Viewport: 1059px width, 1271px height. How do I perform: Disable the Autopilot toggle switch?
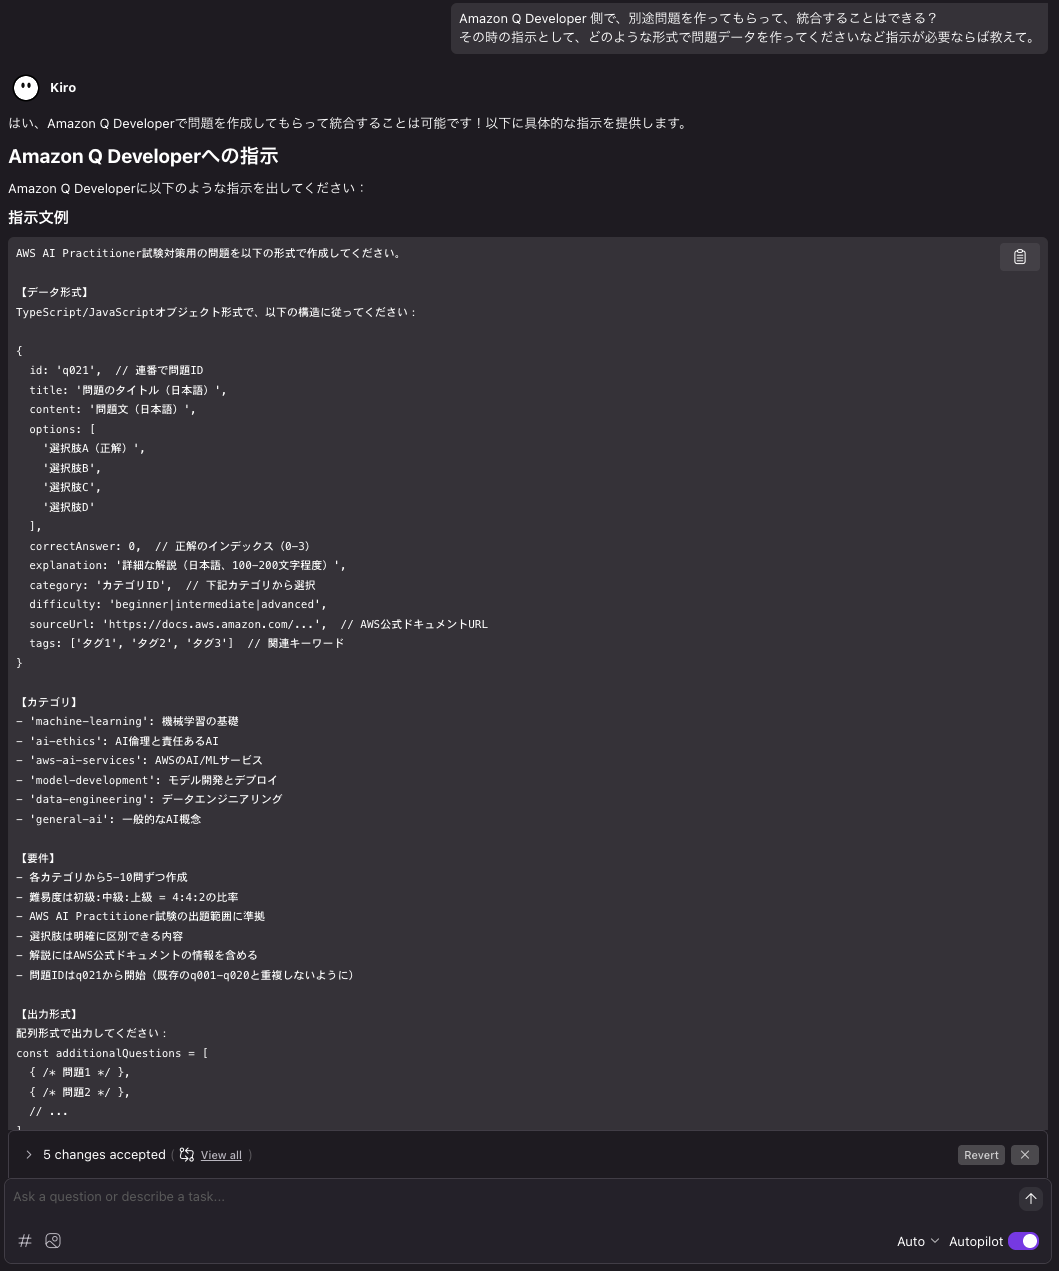click(x=1023, y=1241)
